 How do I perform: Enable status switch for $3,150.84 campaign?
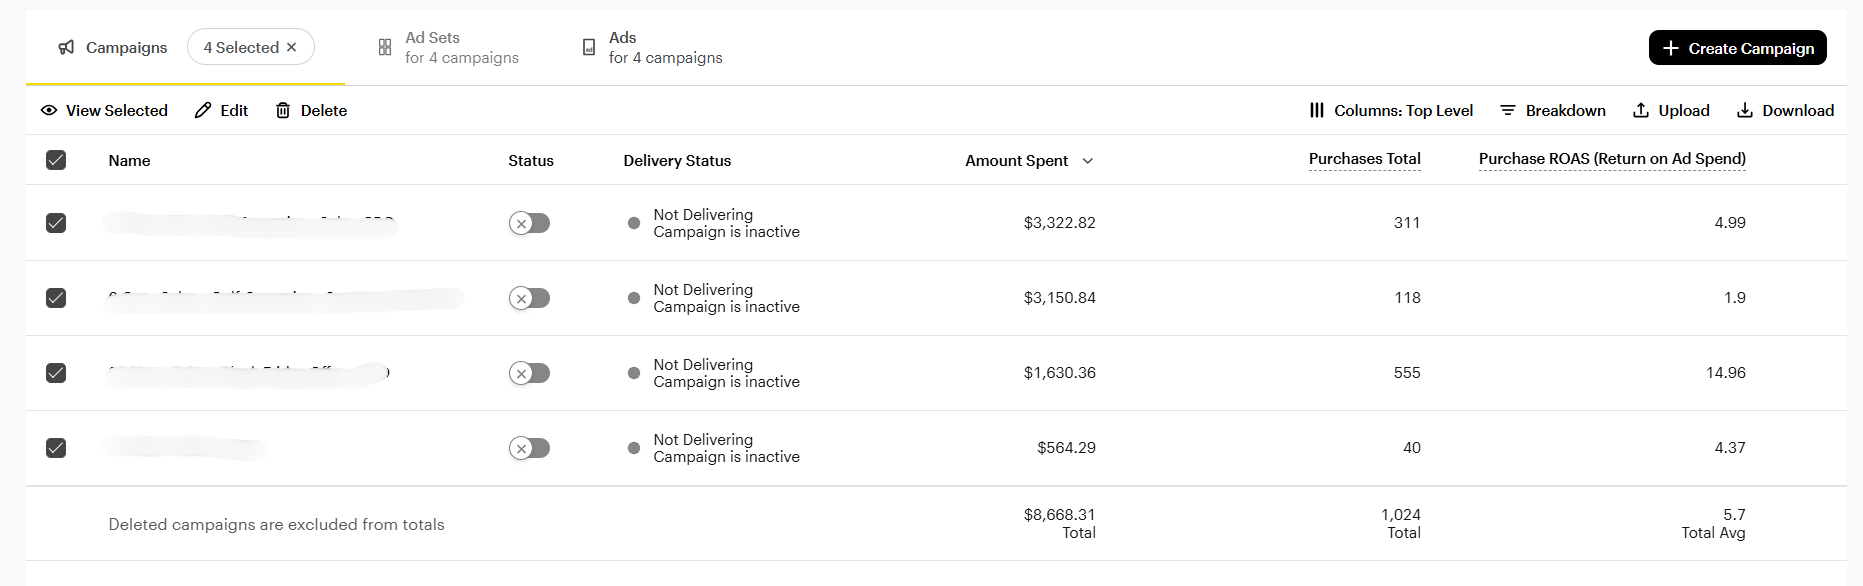pos(529,298)
